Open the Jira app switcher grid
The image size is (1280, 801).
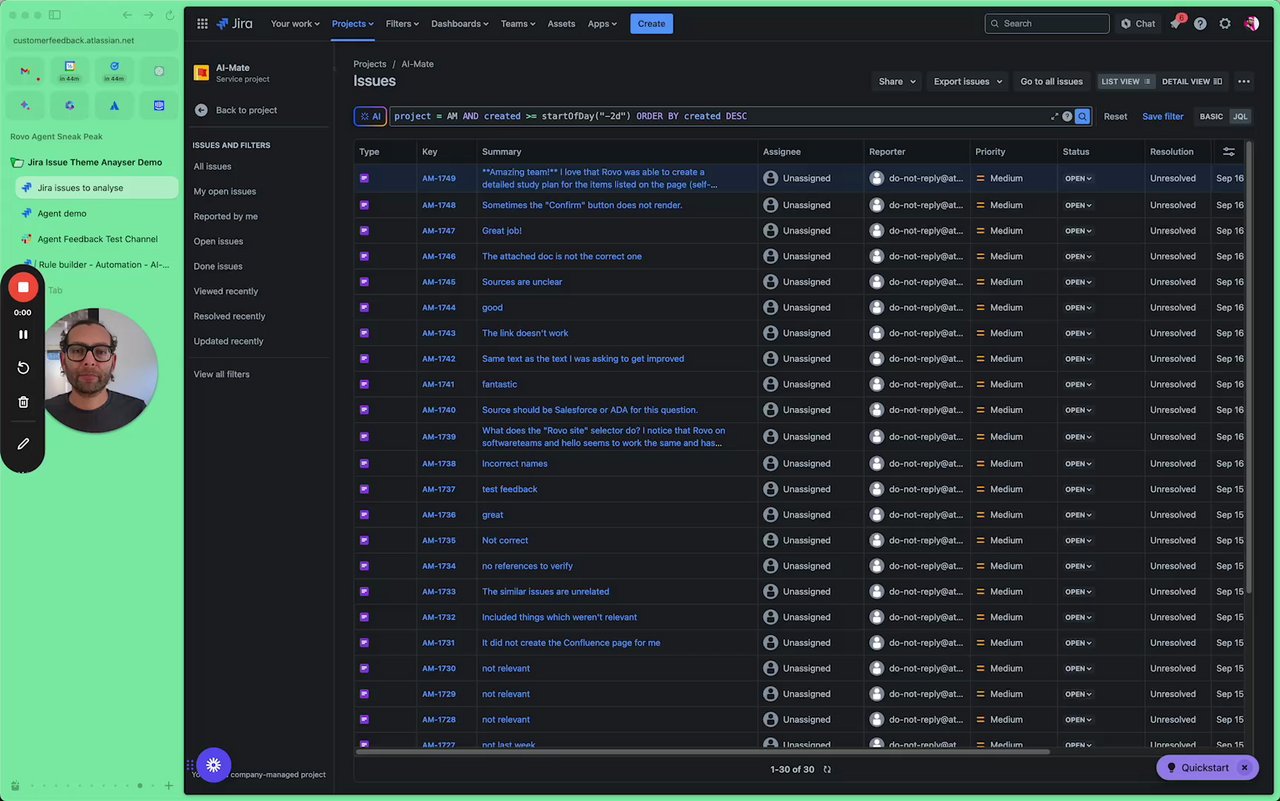pos(202,24)
